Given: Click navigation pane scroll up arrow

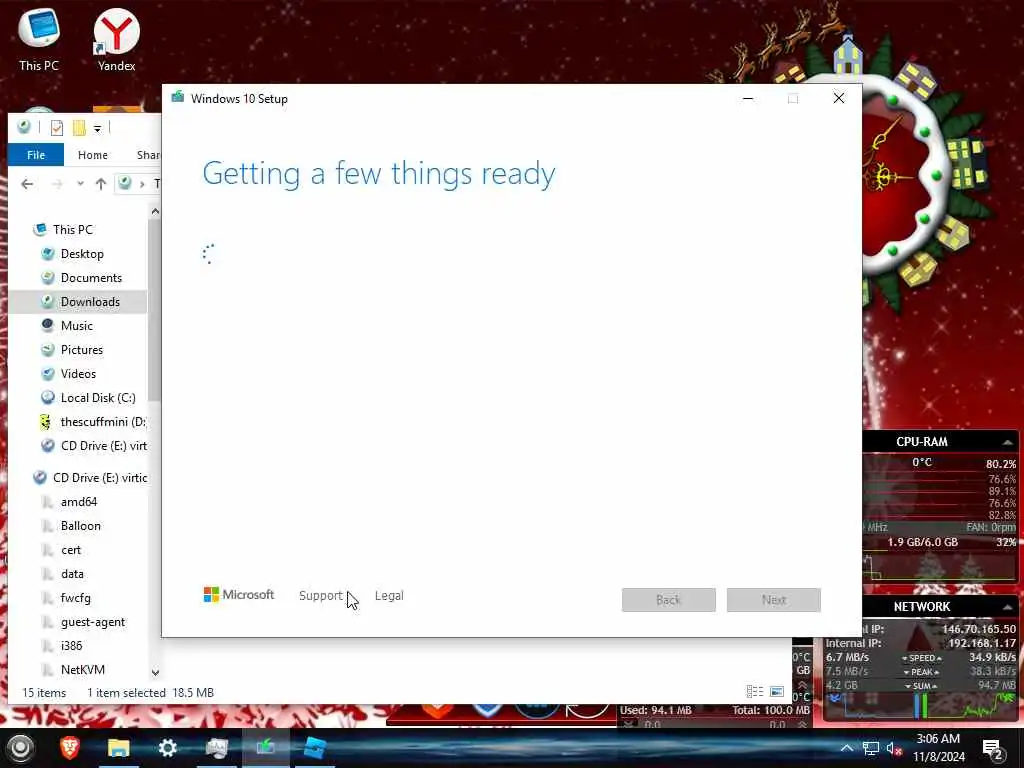Looking at the screenshot, I should (x=155, y=211).
